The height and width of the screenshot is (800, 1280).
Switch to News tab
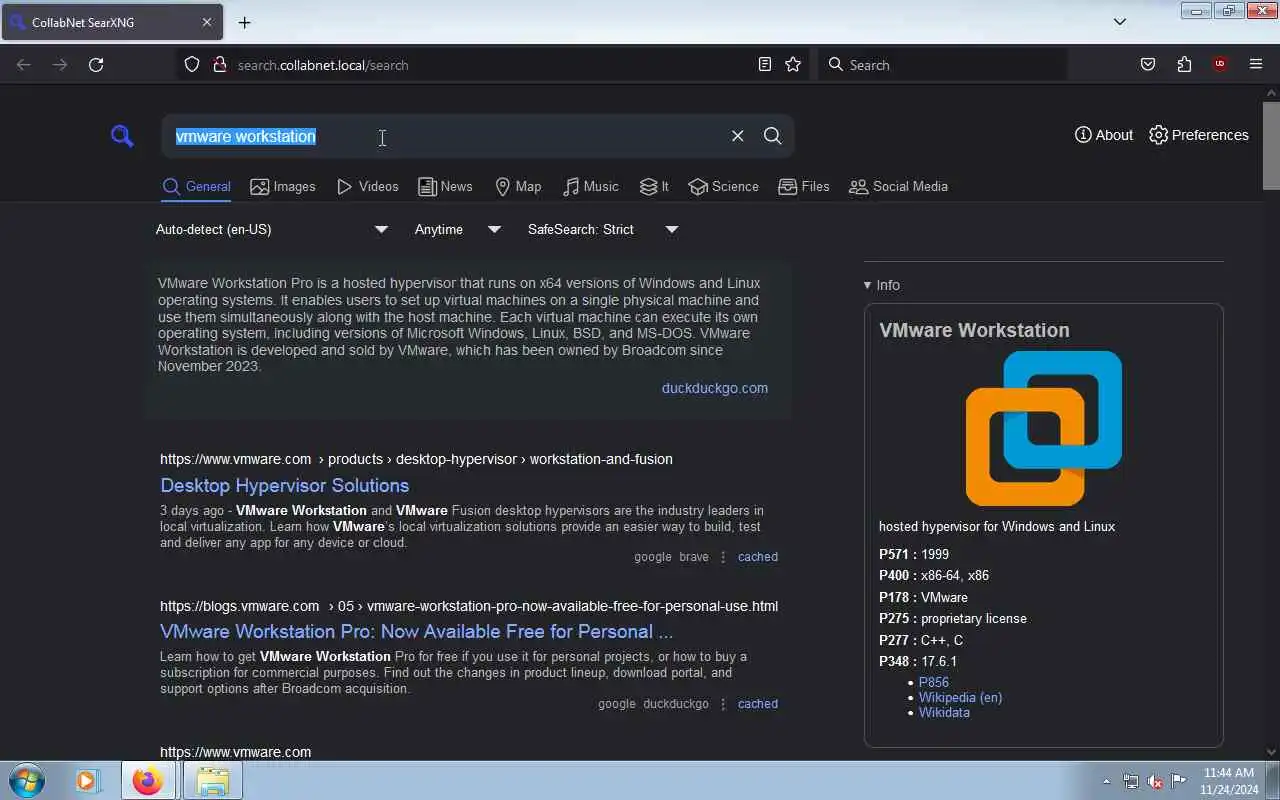tap(445, 187)
